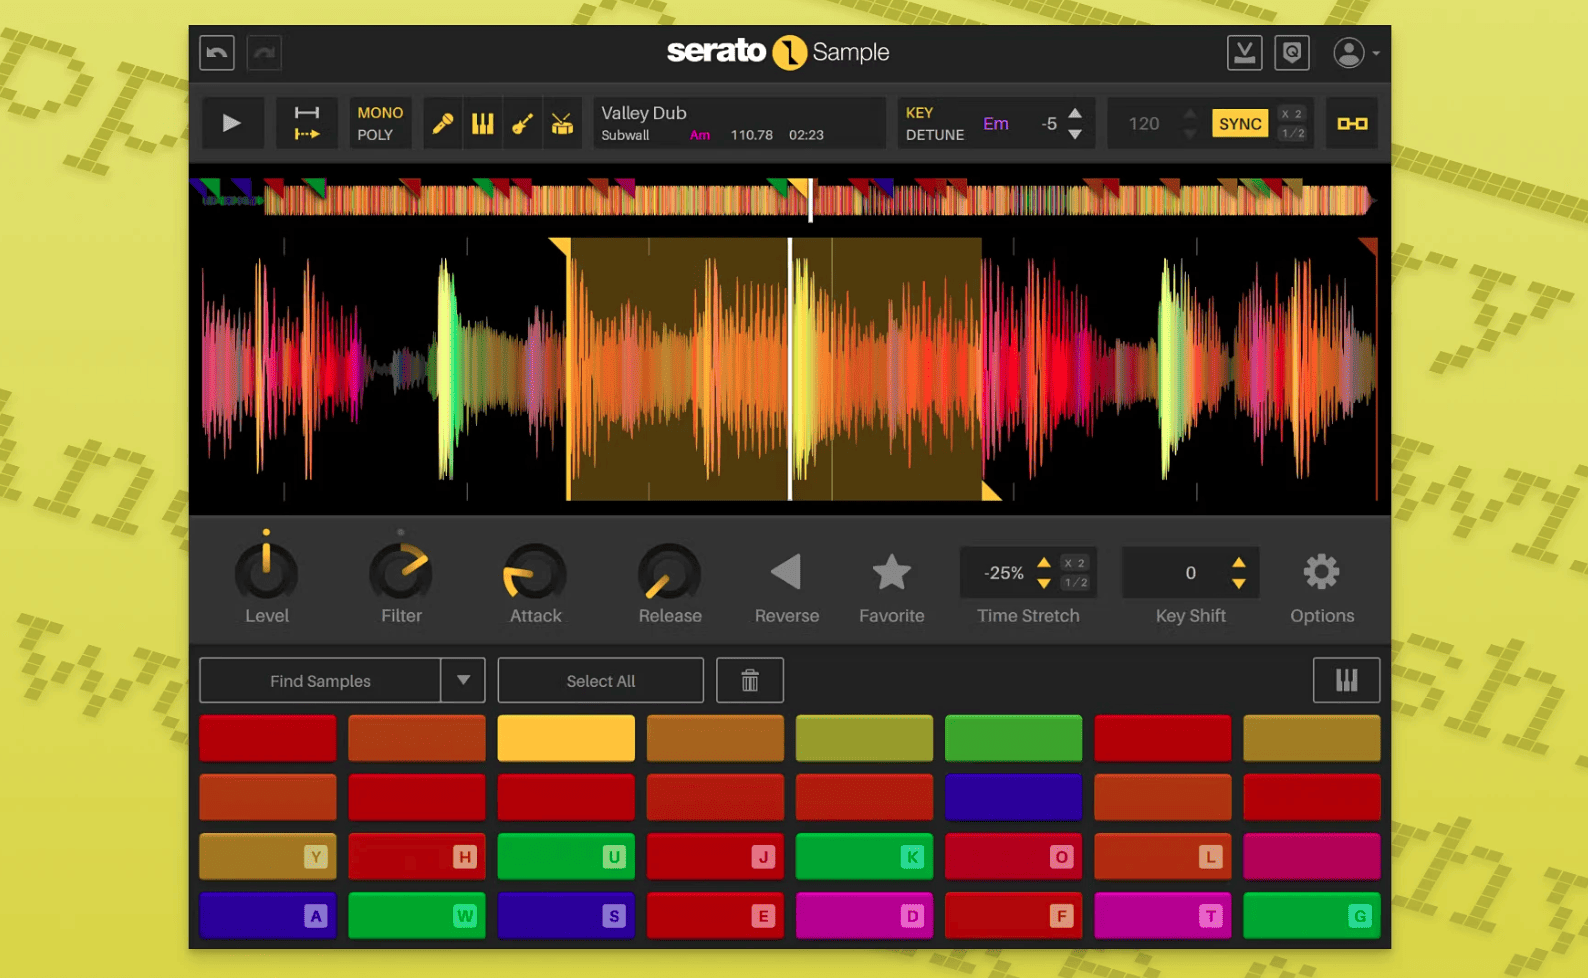Select the microphone vocals stem icon
This screenshot has width=1588, height=978.
tap(442, 123)
